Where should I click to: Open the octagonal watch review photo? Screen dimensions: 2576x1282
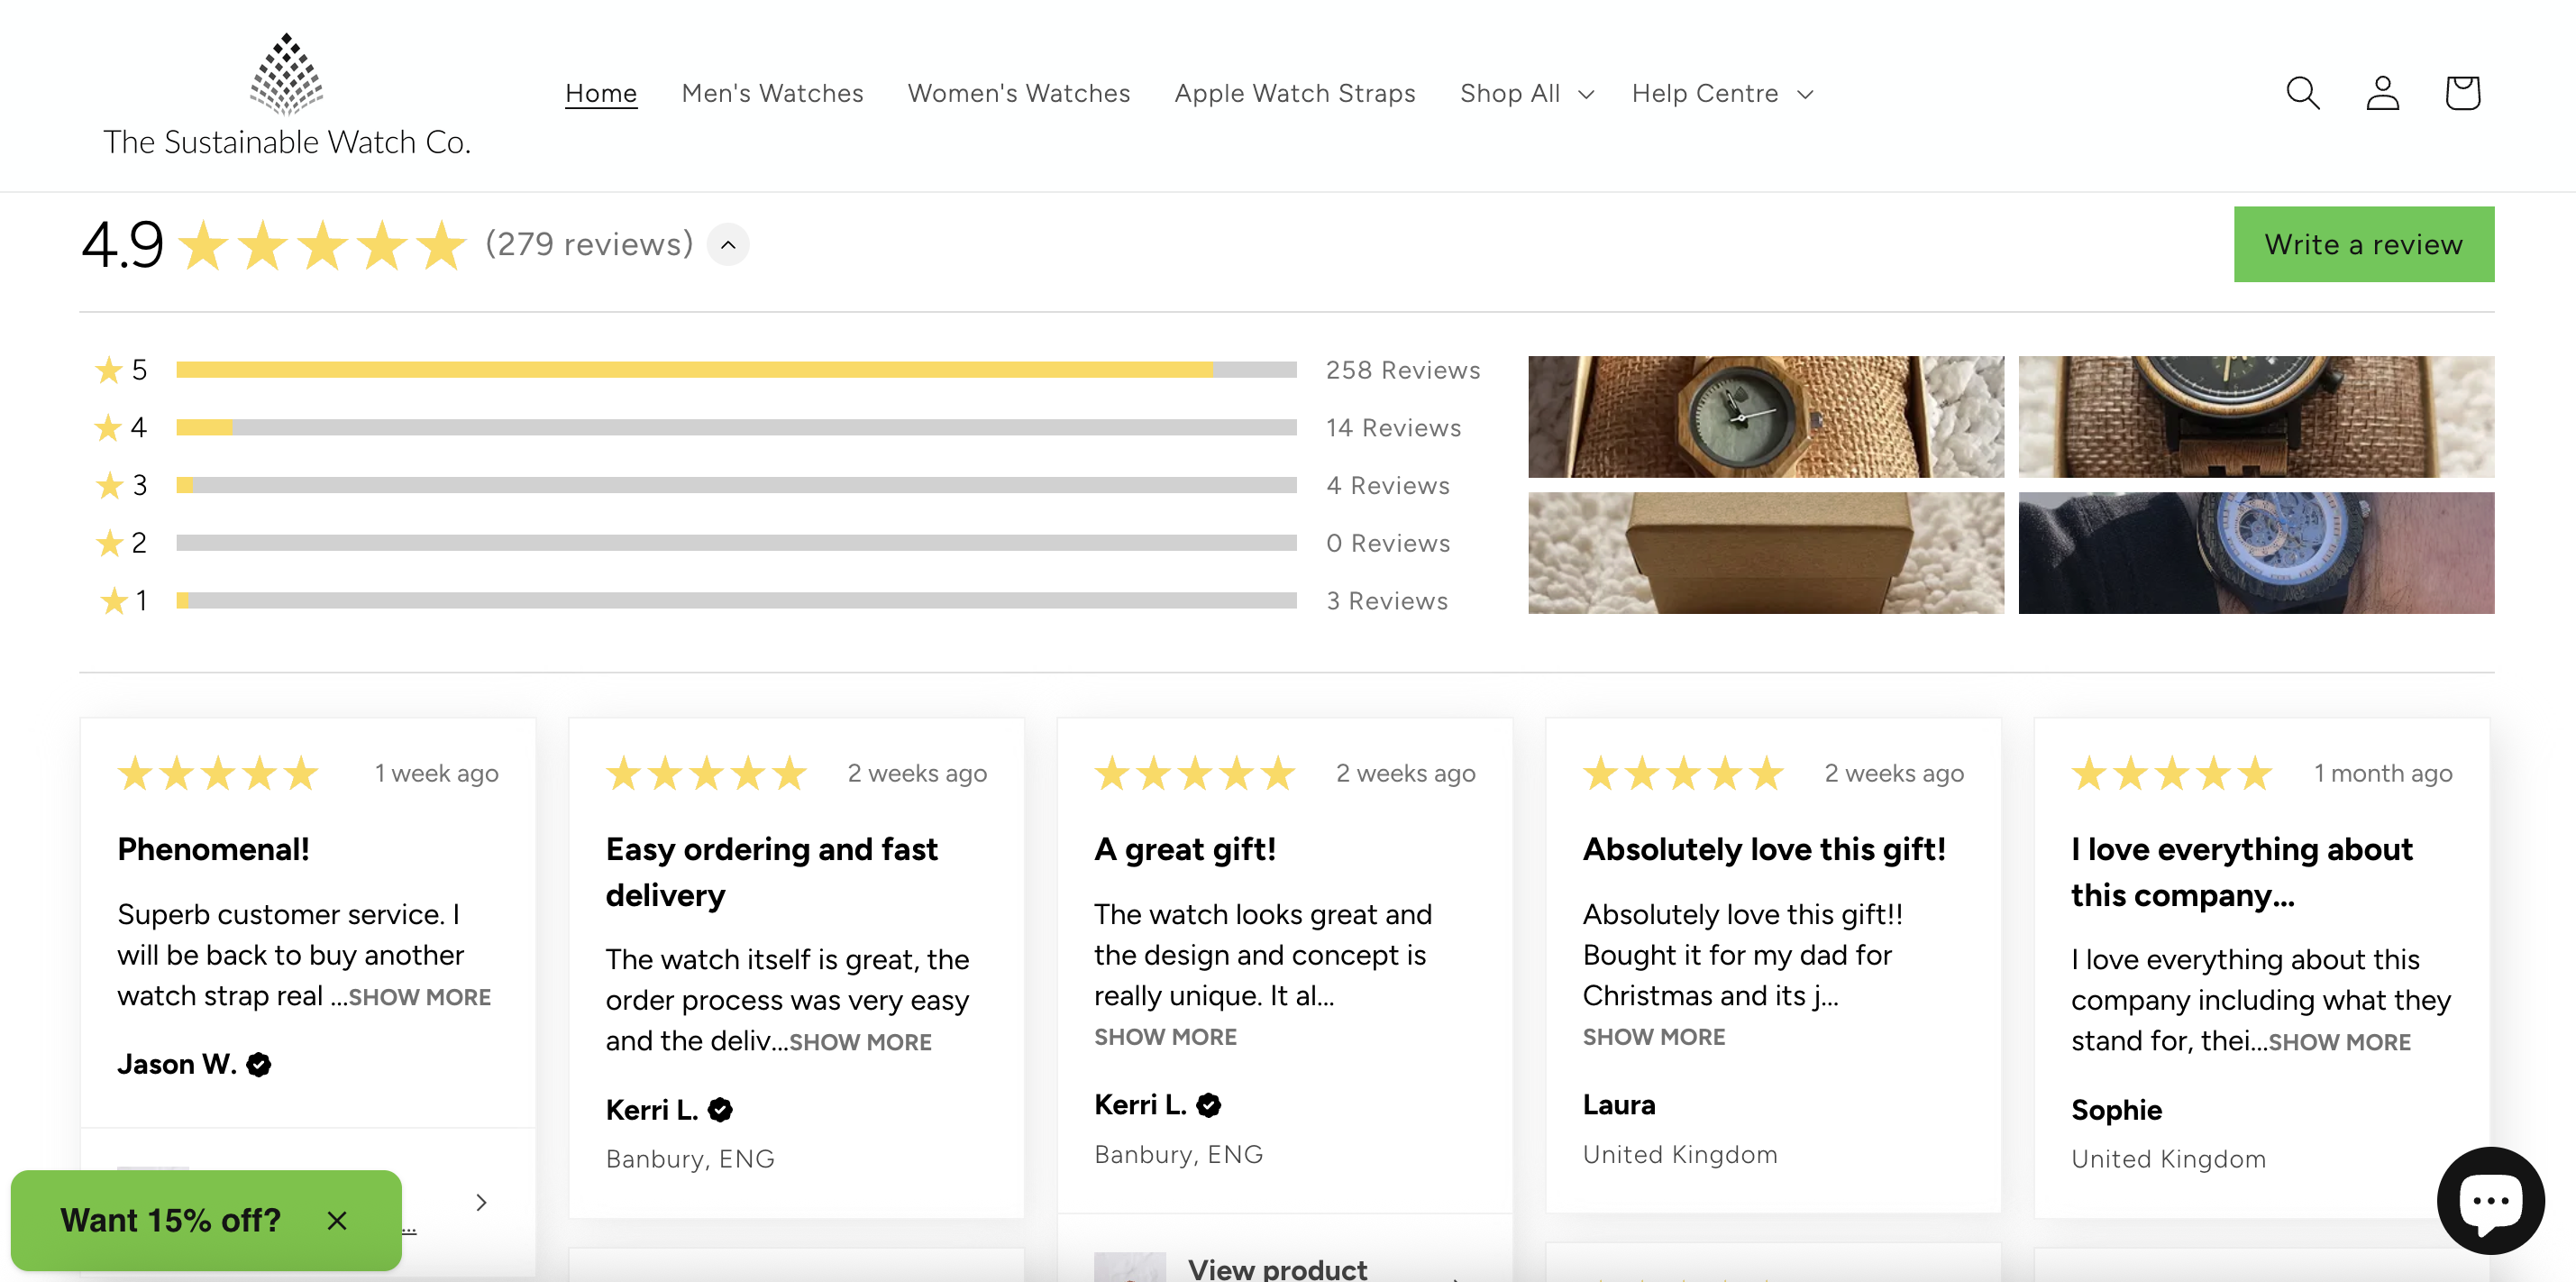[1765, 416]
